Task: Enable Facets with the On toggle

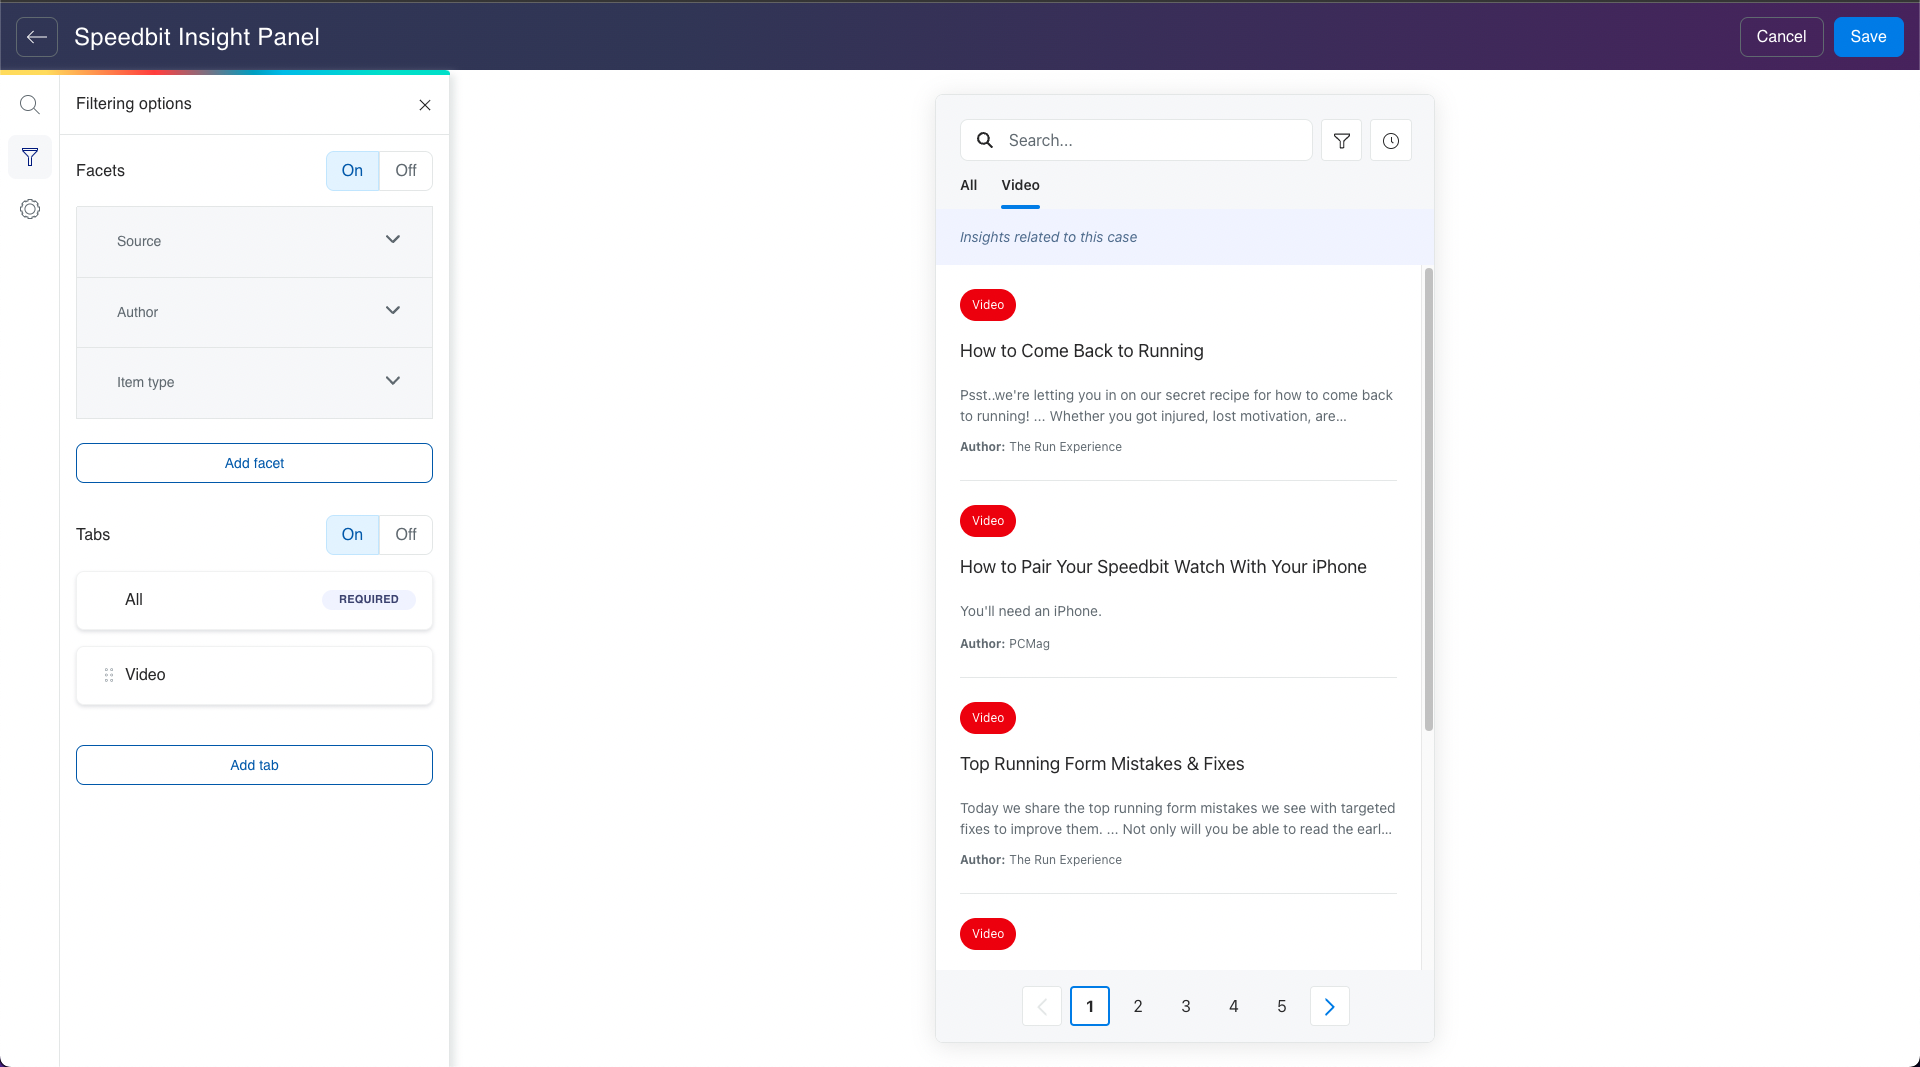Action: point(351,171)
